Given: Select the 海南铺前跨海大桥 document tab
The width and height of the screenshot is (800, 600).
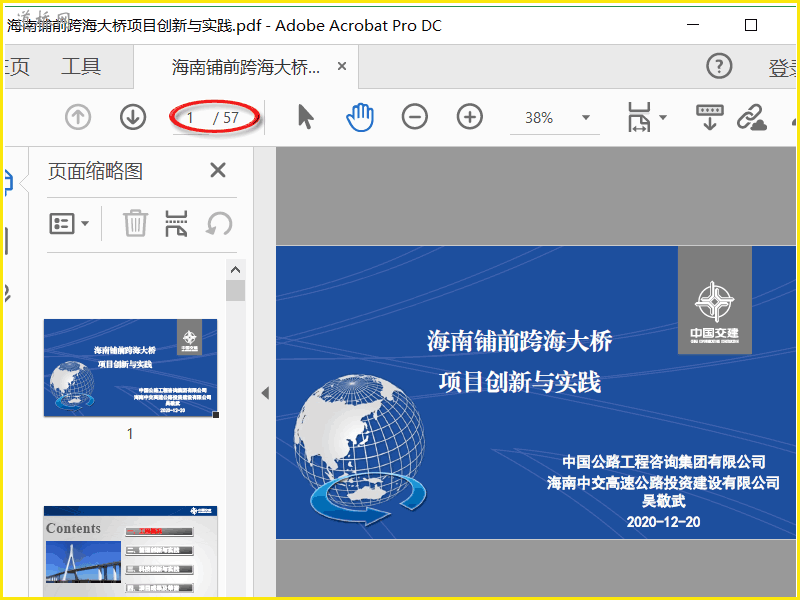Looking at the screenshot, I should point(245,67).
